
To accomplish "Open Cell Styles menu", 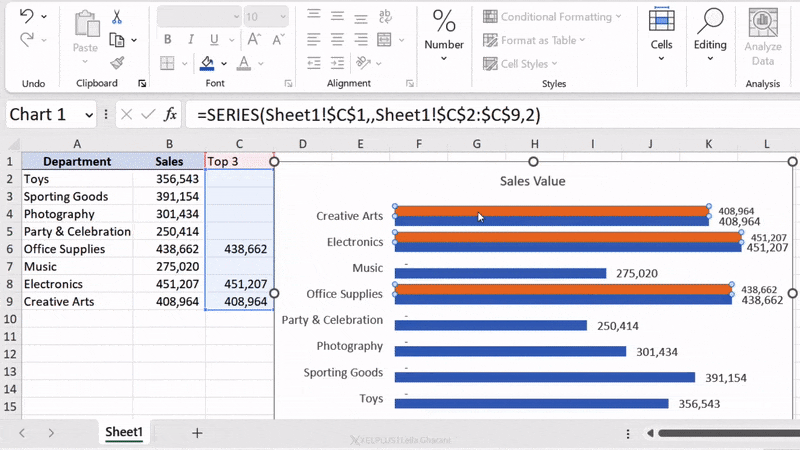I will (x=520, y=64).
